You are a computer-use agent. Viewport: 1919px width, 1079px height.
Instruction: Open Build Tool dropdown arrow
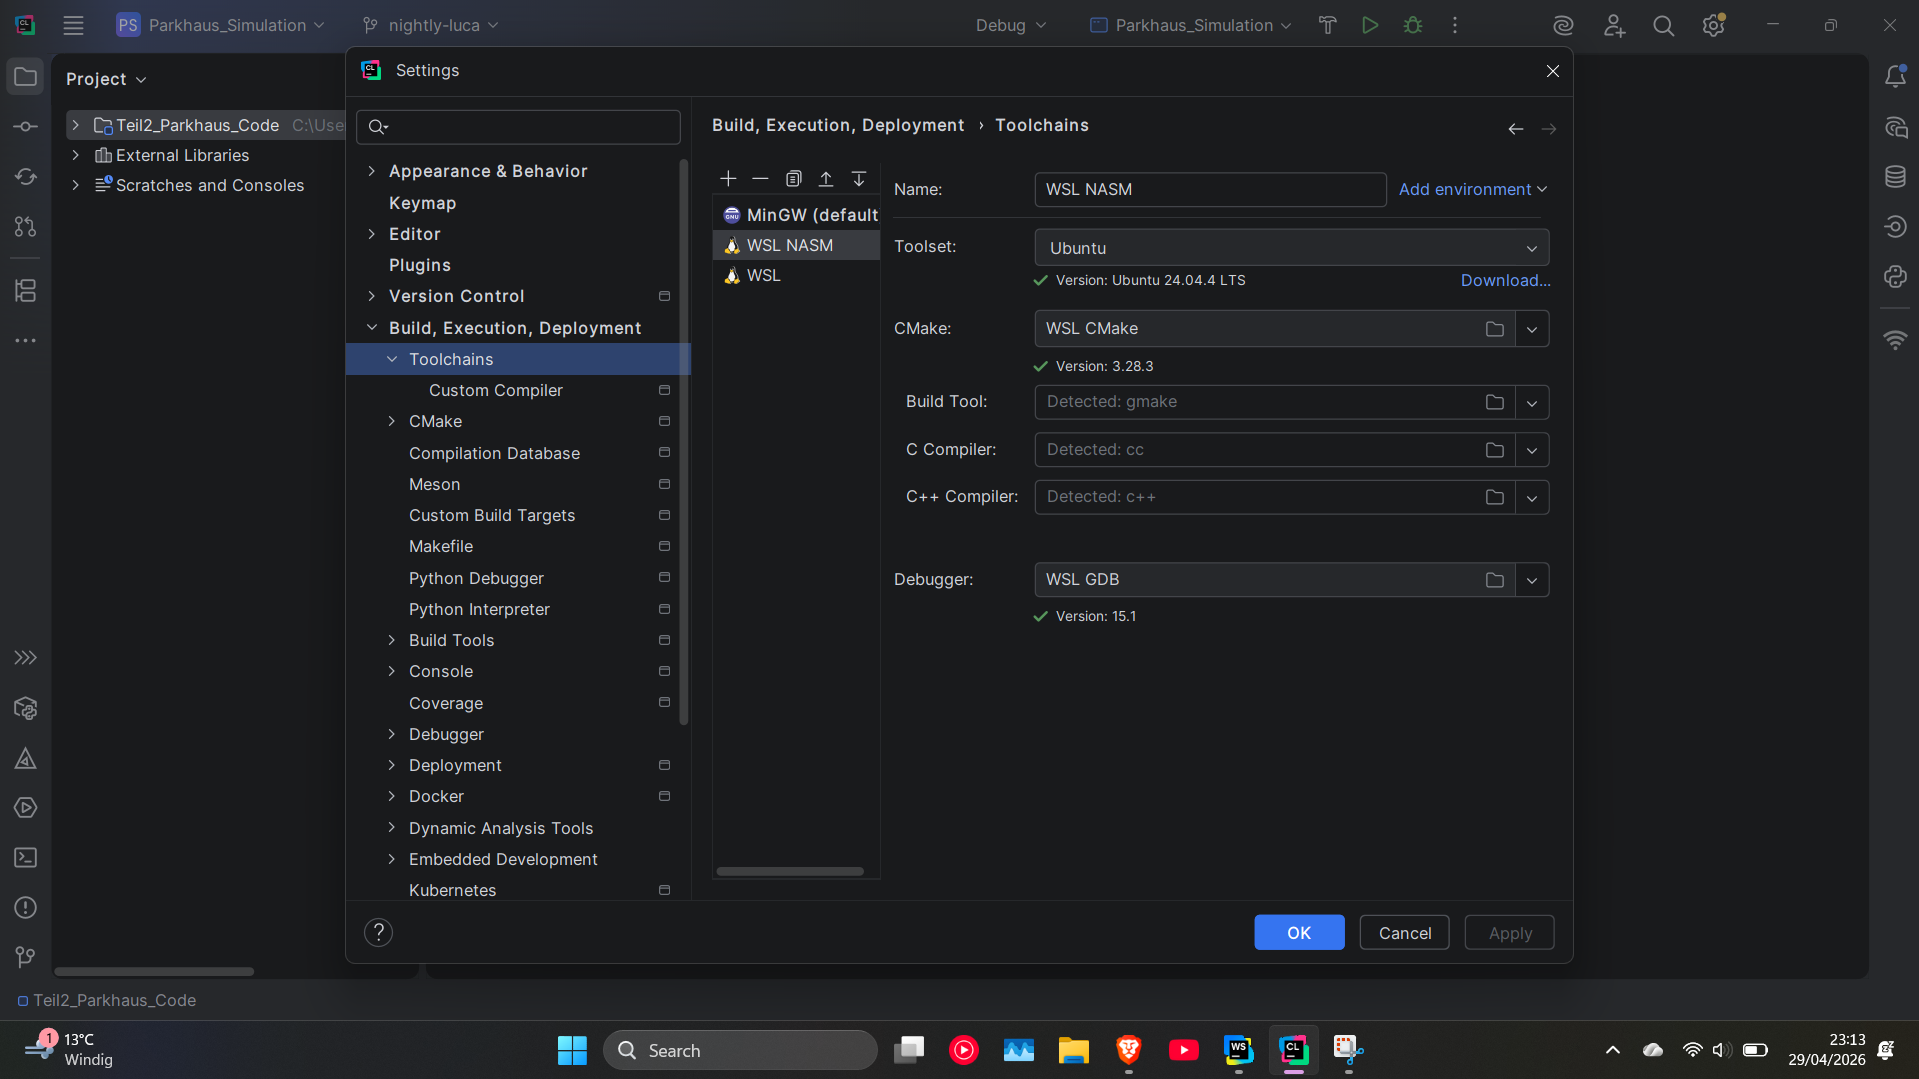1532,402
